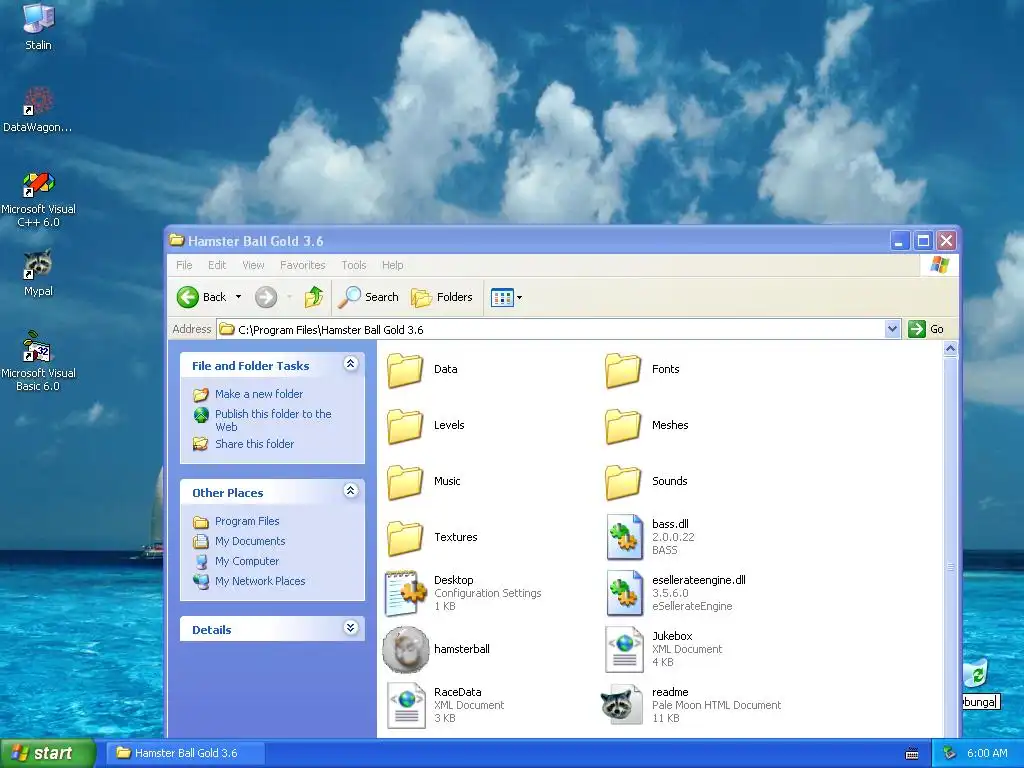Click the safely remove hardware tray icon
Viewport: 1024px width, 768px height.
tap(950, 754)
